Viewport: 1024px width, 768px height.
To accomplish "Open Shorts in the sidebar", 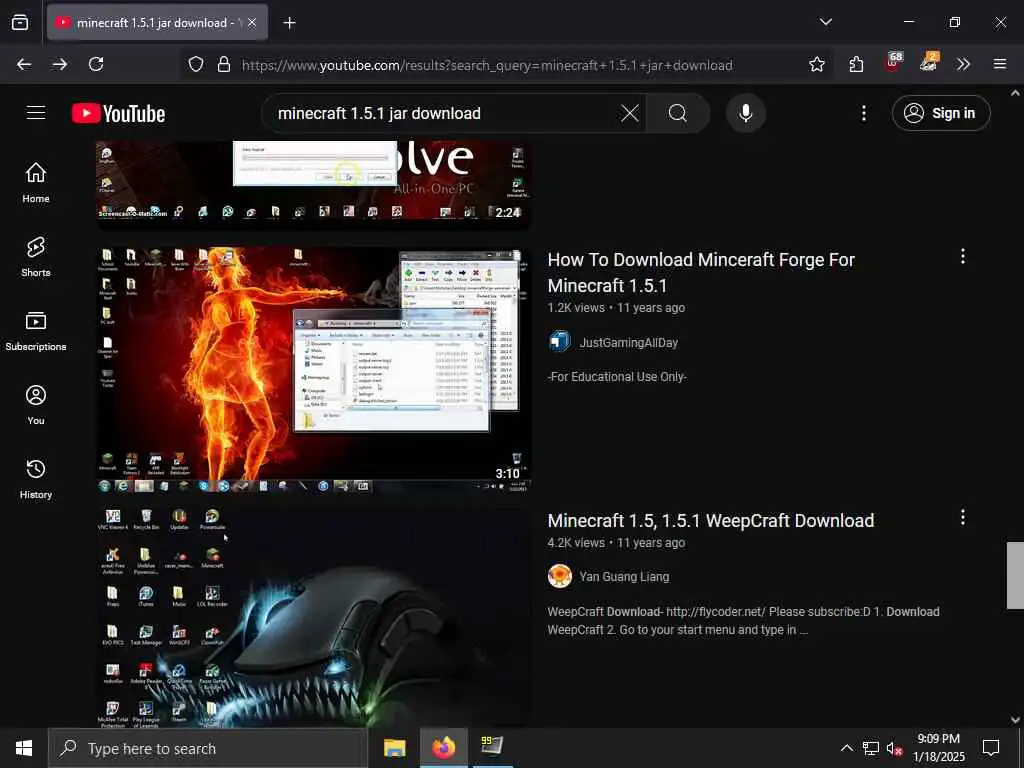I will [x=36, y=257].
